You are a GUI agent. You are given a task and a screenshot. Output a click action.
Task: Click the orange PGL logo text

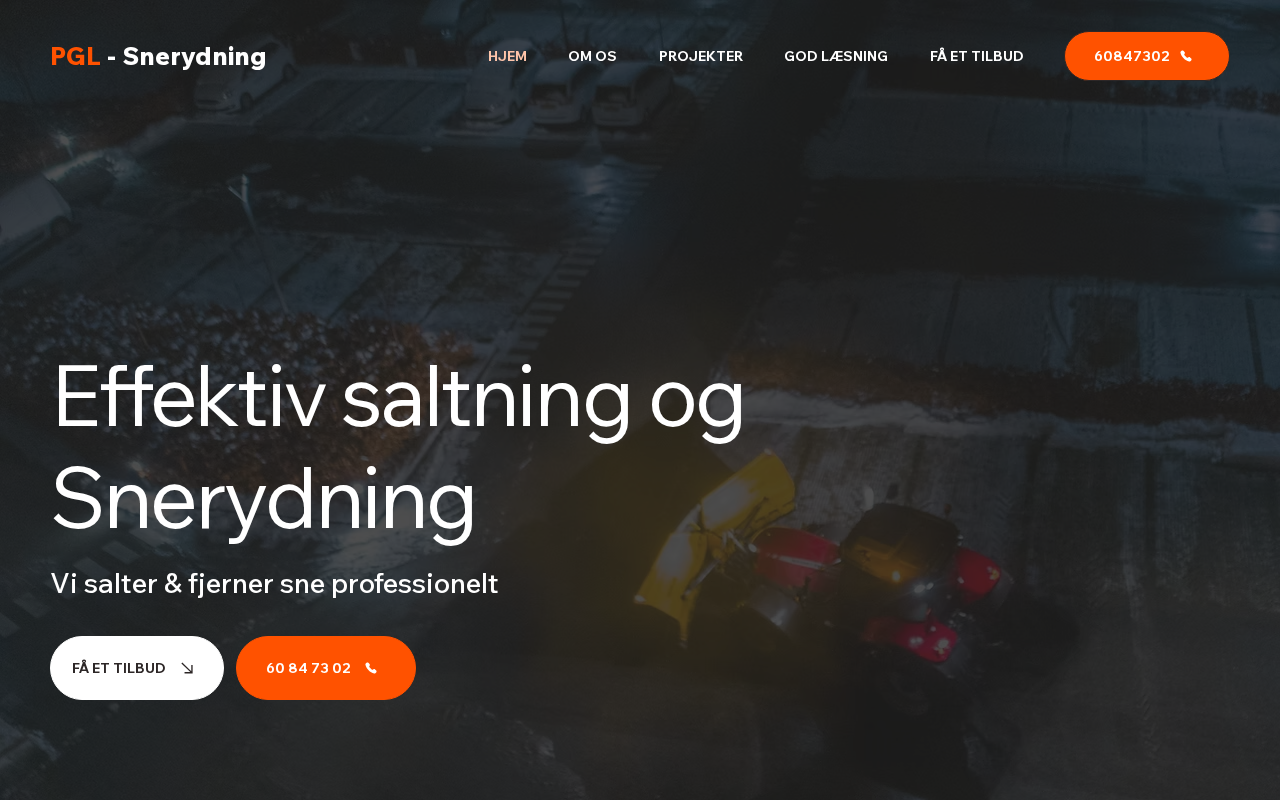[75, 57]
